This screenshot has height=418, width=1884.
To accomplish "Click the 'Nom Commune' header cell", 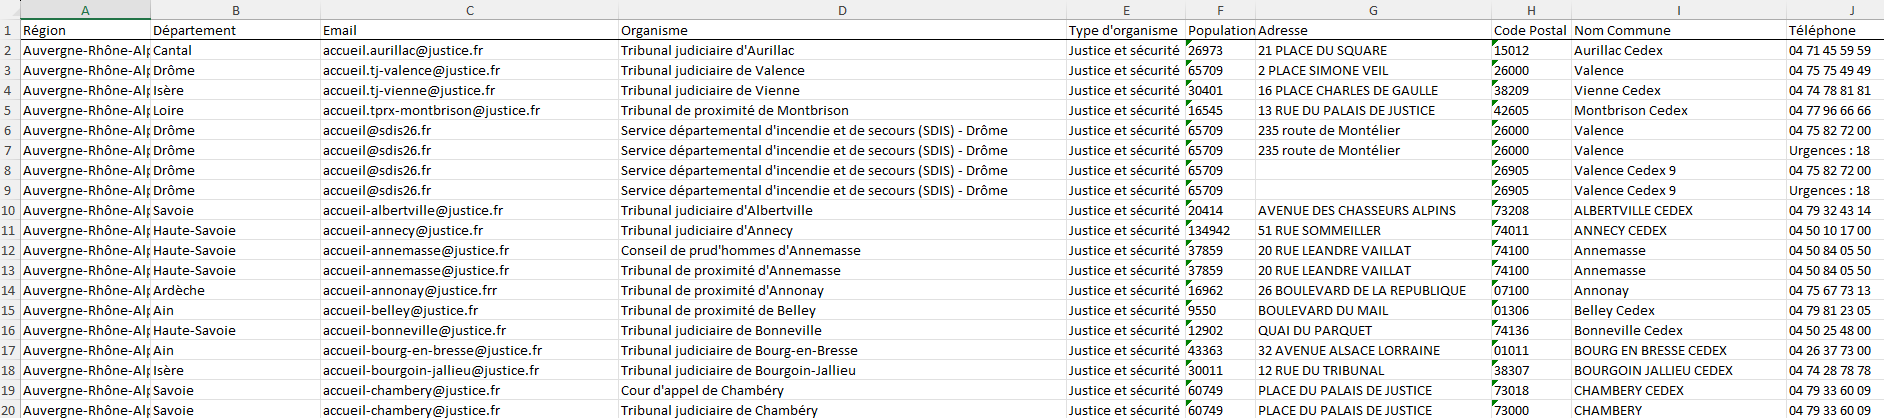I will click(1678, 30).
